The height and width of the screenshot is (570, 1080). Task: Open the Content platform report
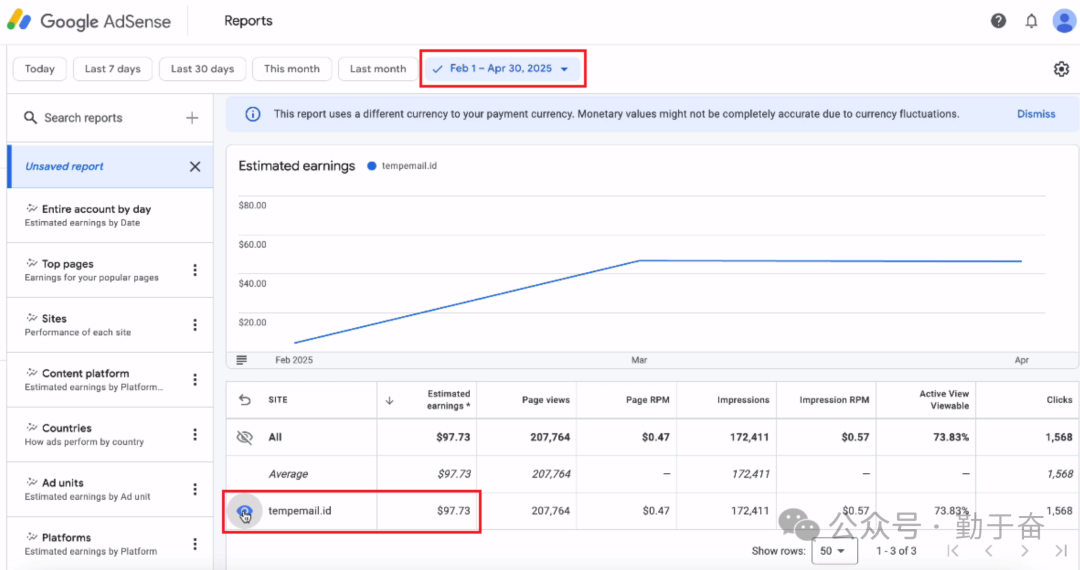click(110, 380)
